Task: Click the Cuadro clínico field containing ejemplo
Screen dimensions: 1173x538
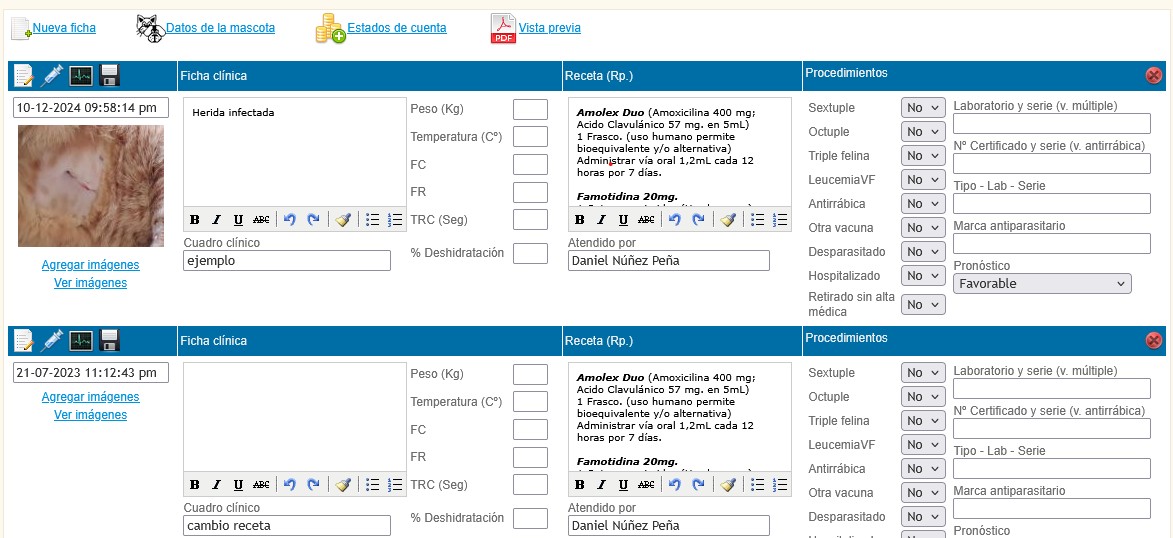Action: tap(287, 260)
